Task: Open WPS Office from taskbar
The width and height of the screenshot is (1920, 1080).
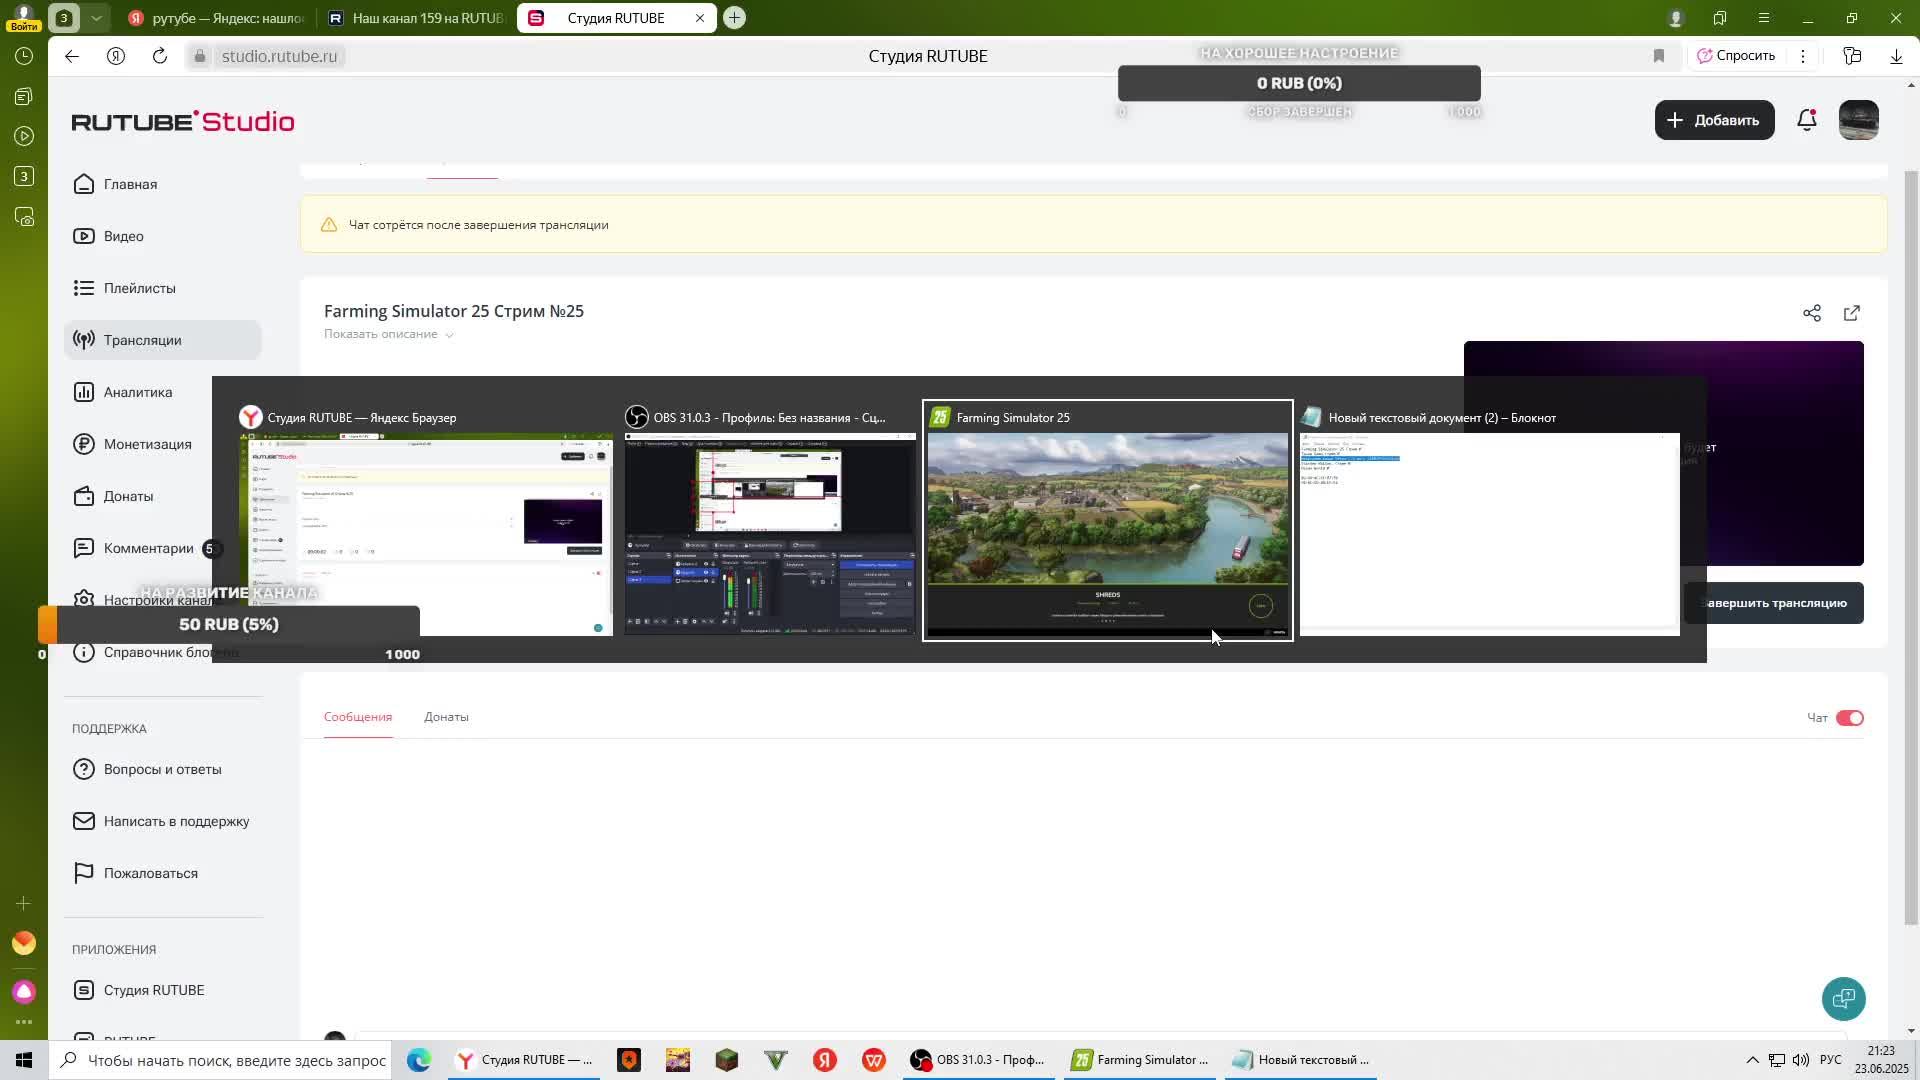Action: click(874, 1060)
